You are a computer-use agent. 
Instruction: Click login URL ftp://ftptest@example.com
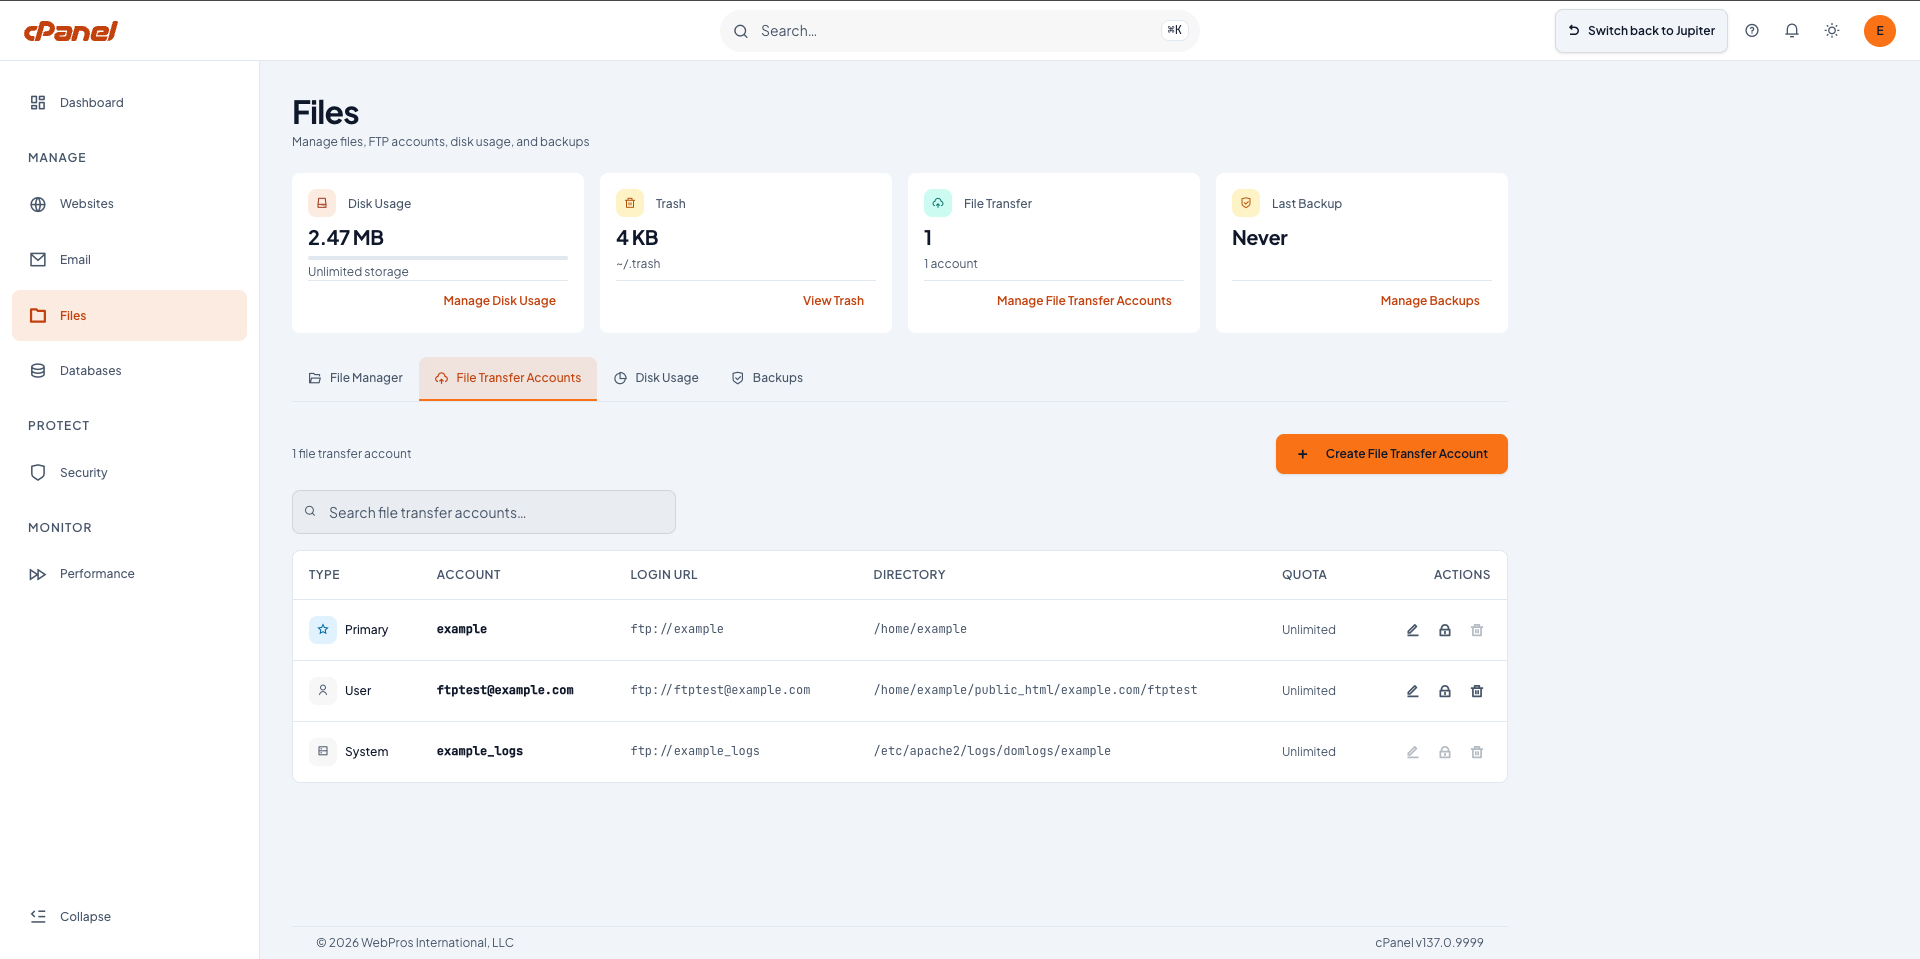click(x=720, y=690)
